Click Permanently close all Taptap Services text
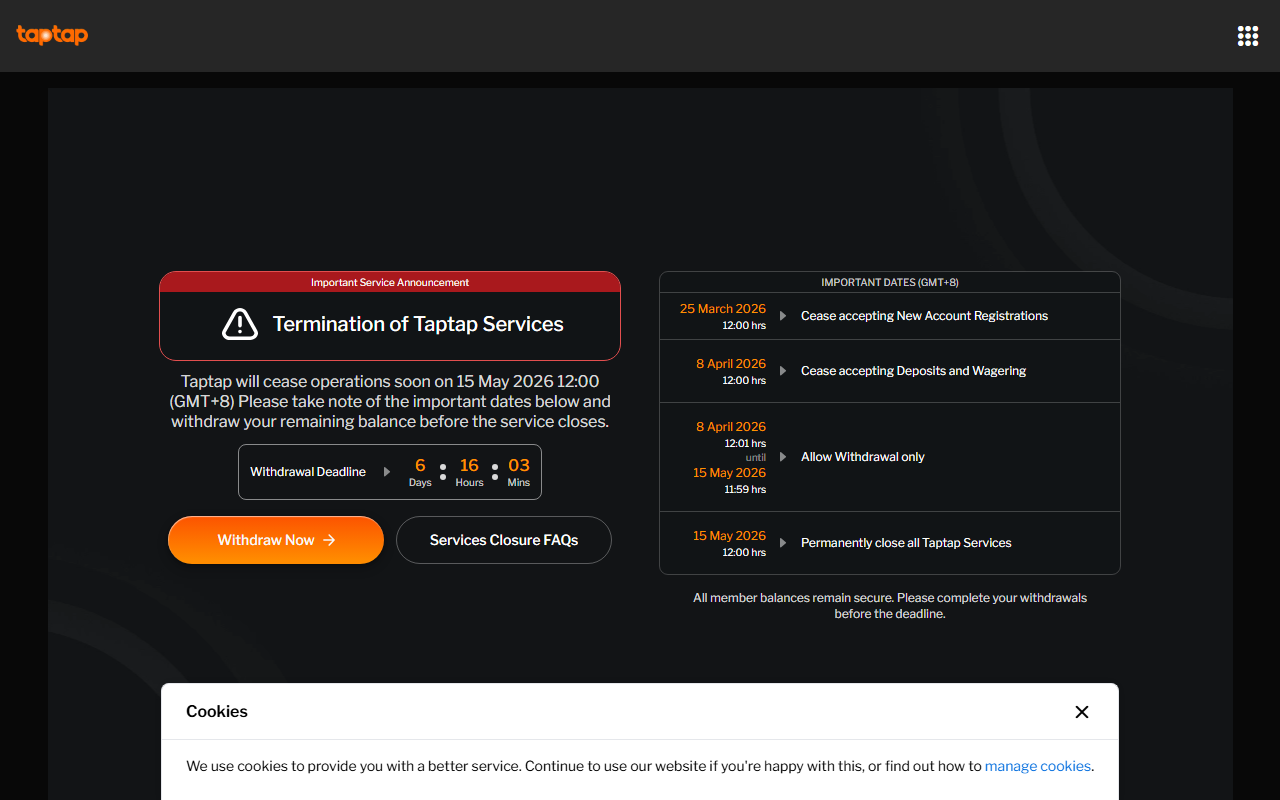Viewport: 1280px width, 800px height. (906, 543)
